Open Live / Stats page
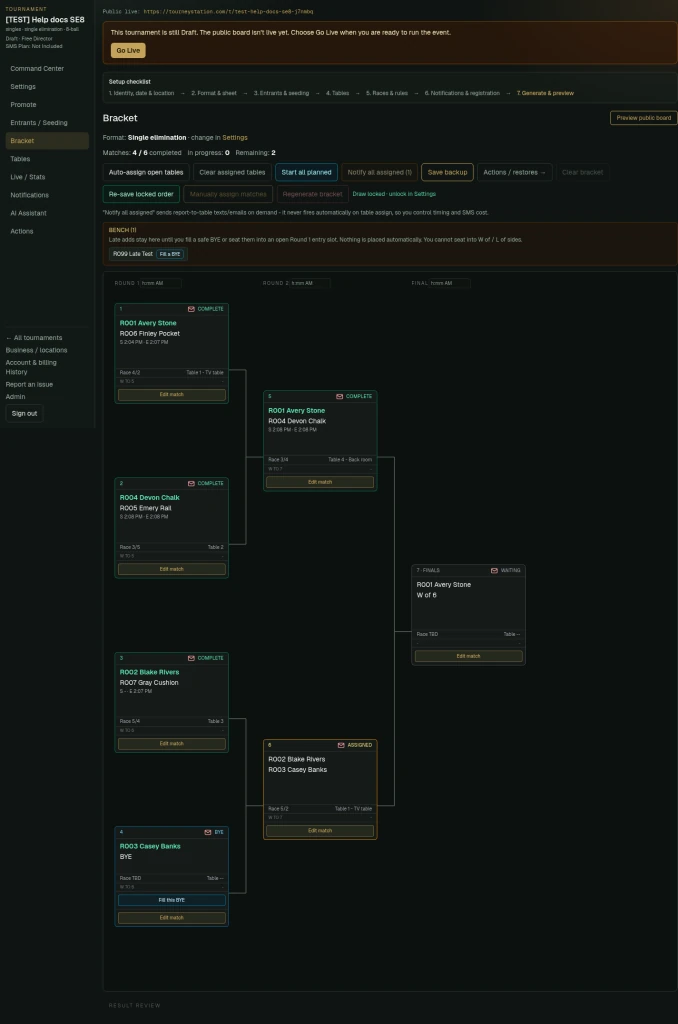This screenshot has width=678, height=1024. click(47, 177)
